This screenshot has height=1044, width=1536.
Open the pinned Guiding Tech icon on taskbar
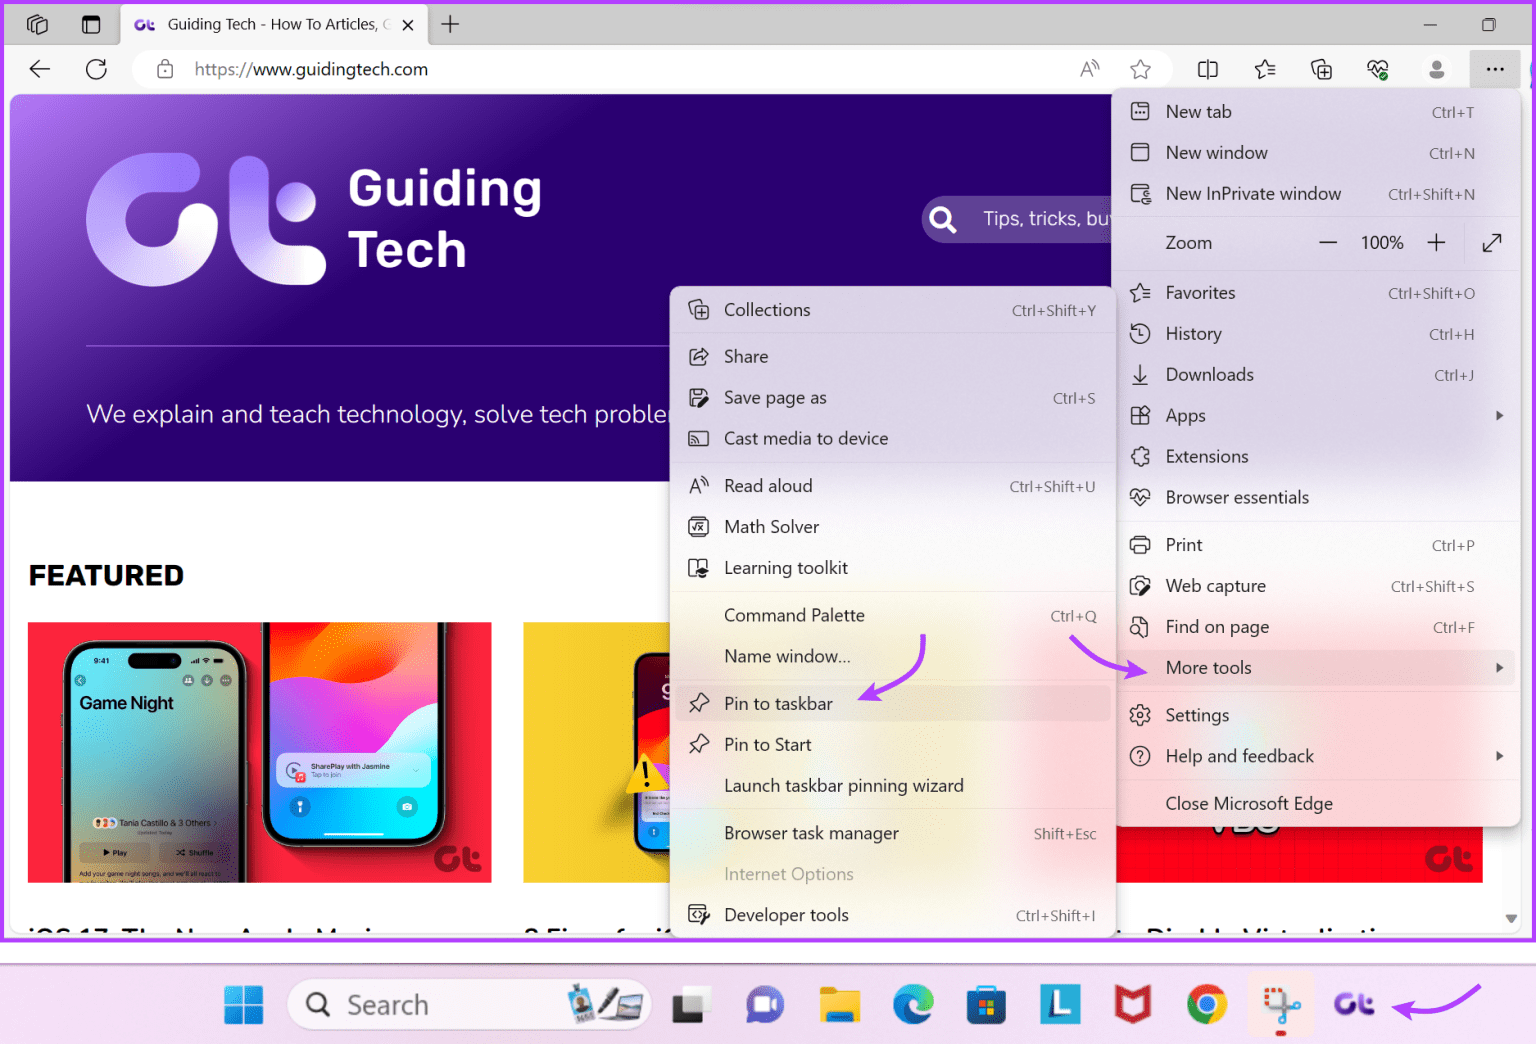coord(1352,1004)
